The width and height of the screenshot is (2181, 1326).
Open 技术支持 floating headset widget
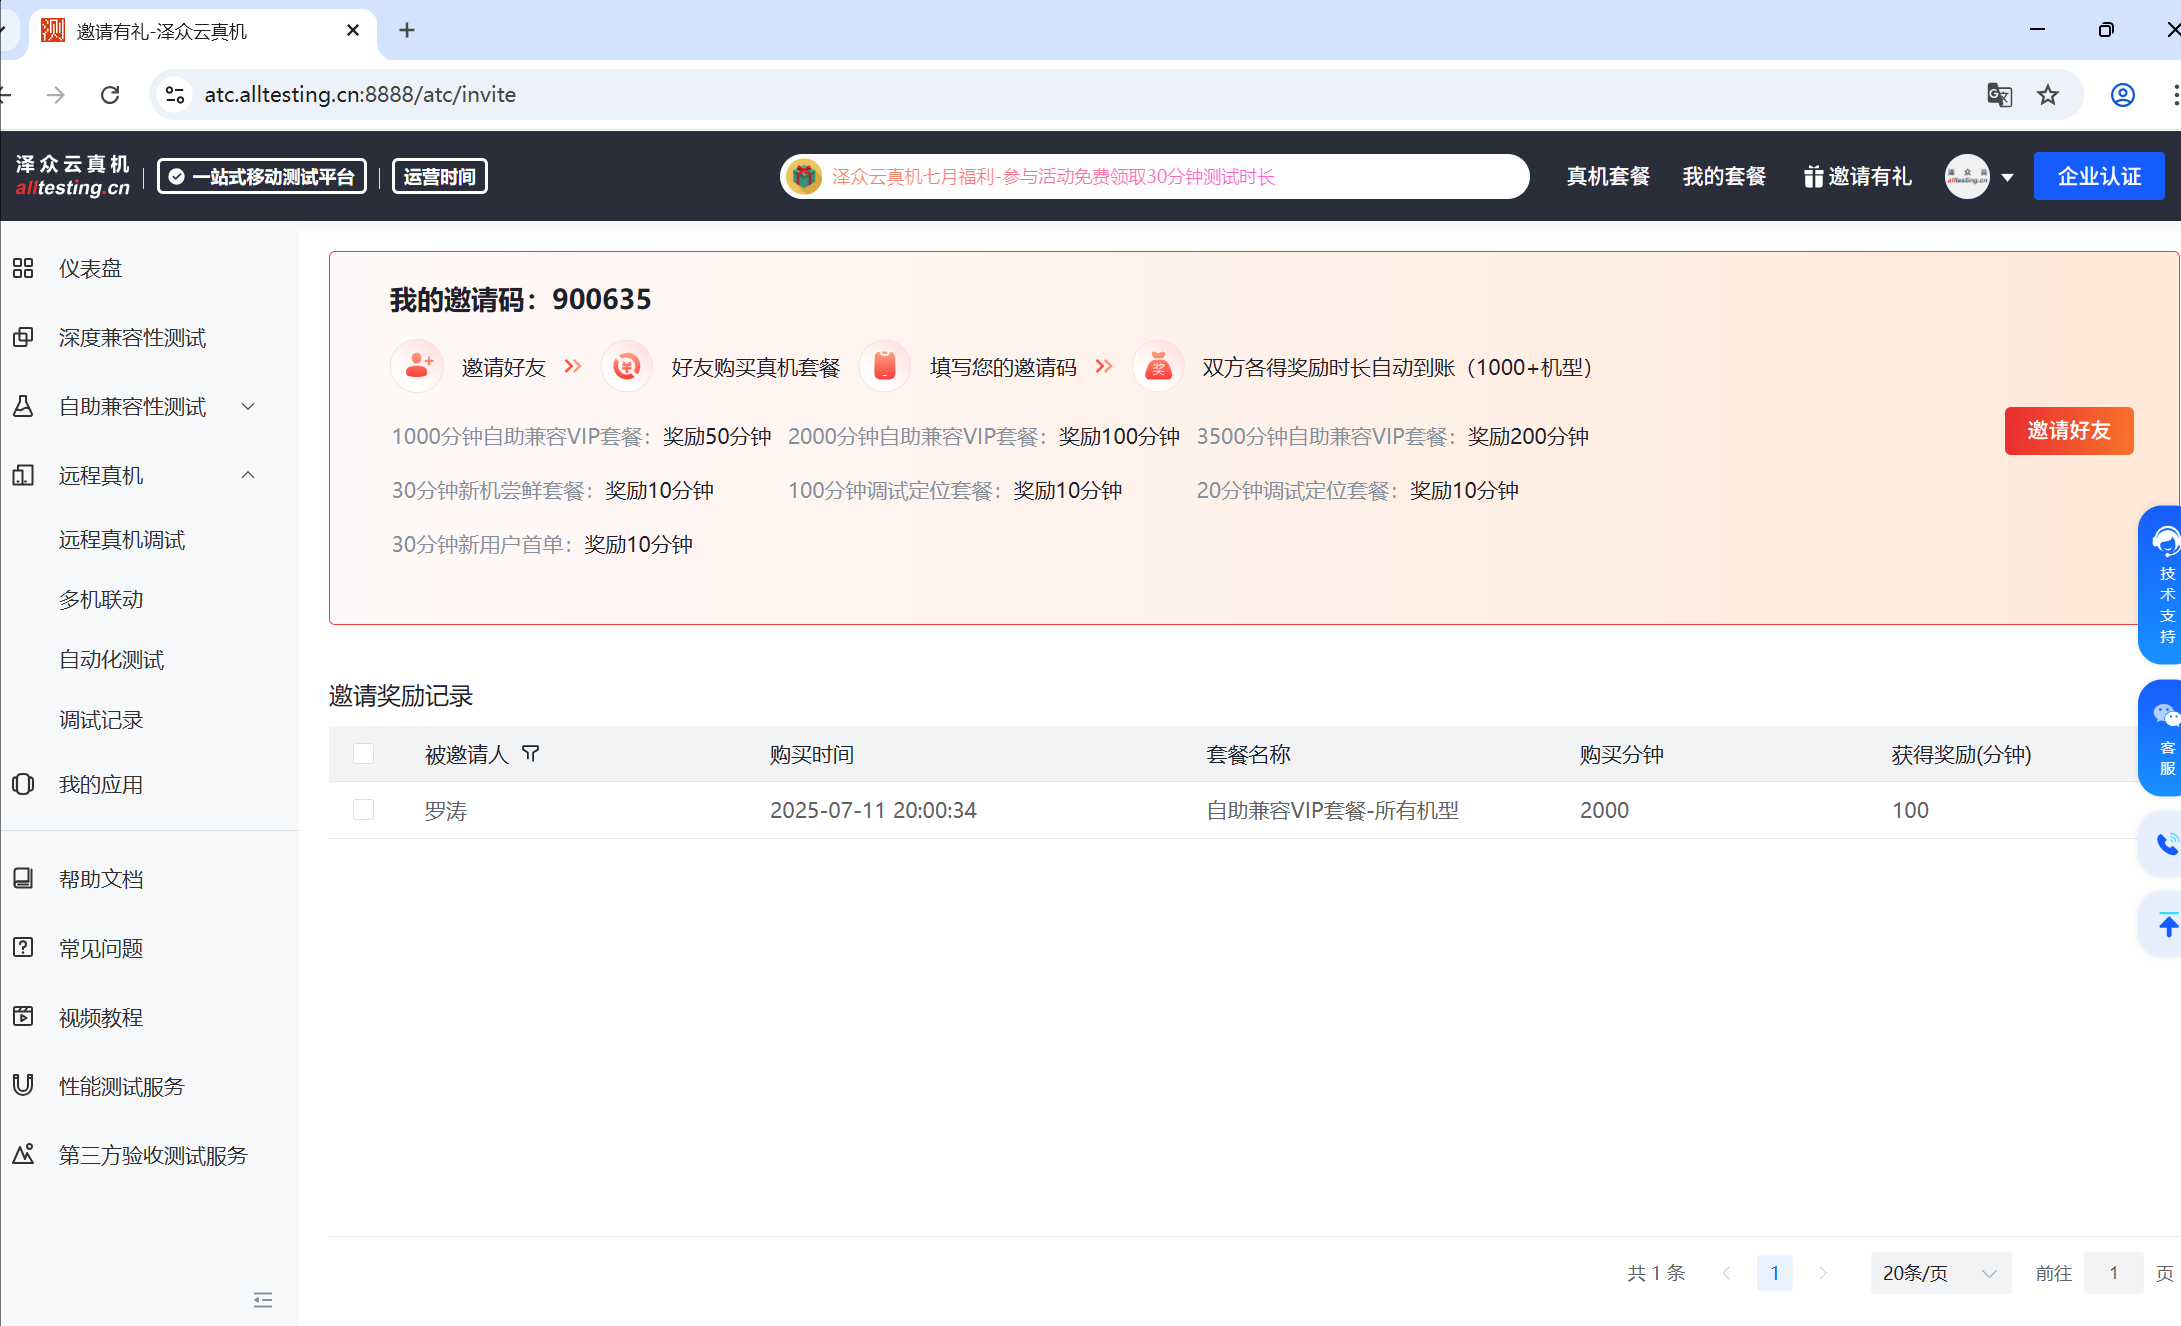pos(2162,585)
